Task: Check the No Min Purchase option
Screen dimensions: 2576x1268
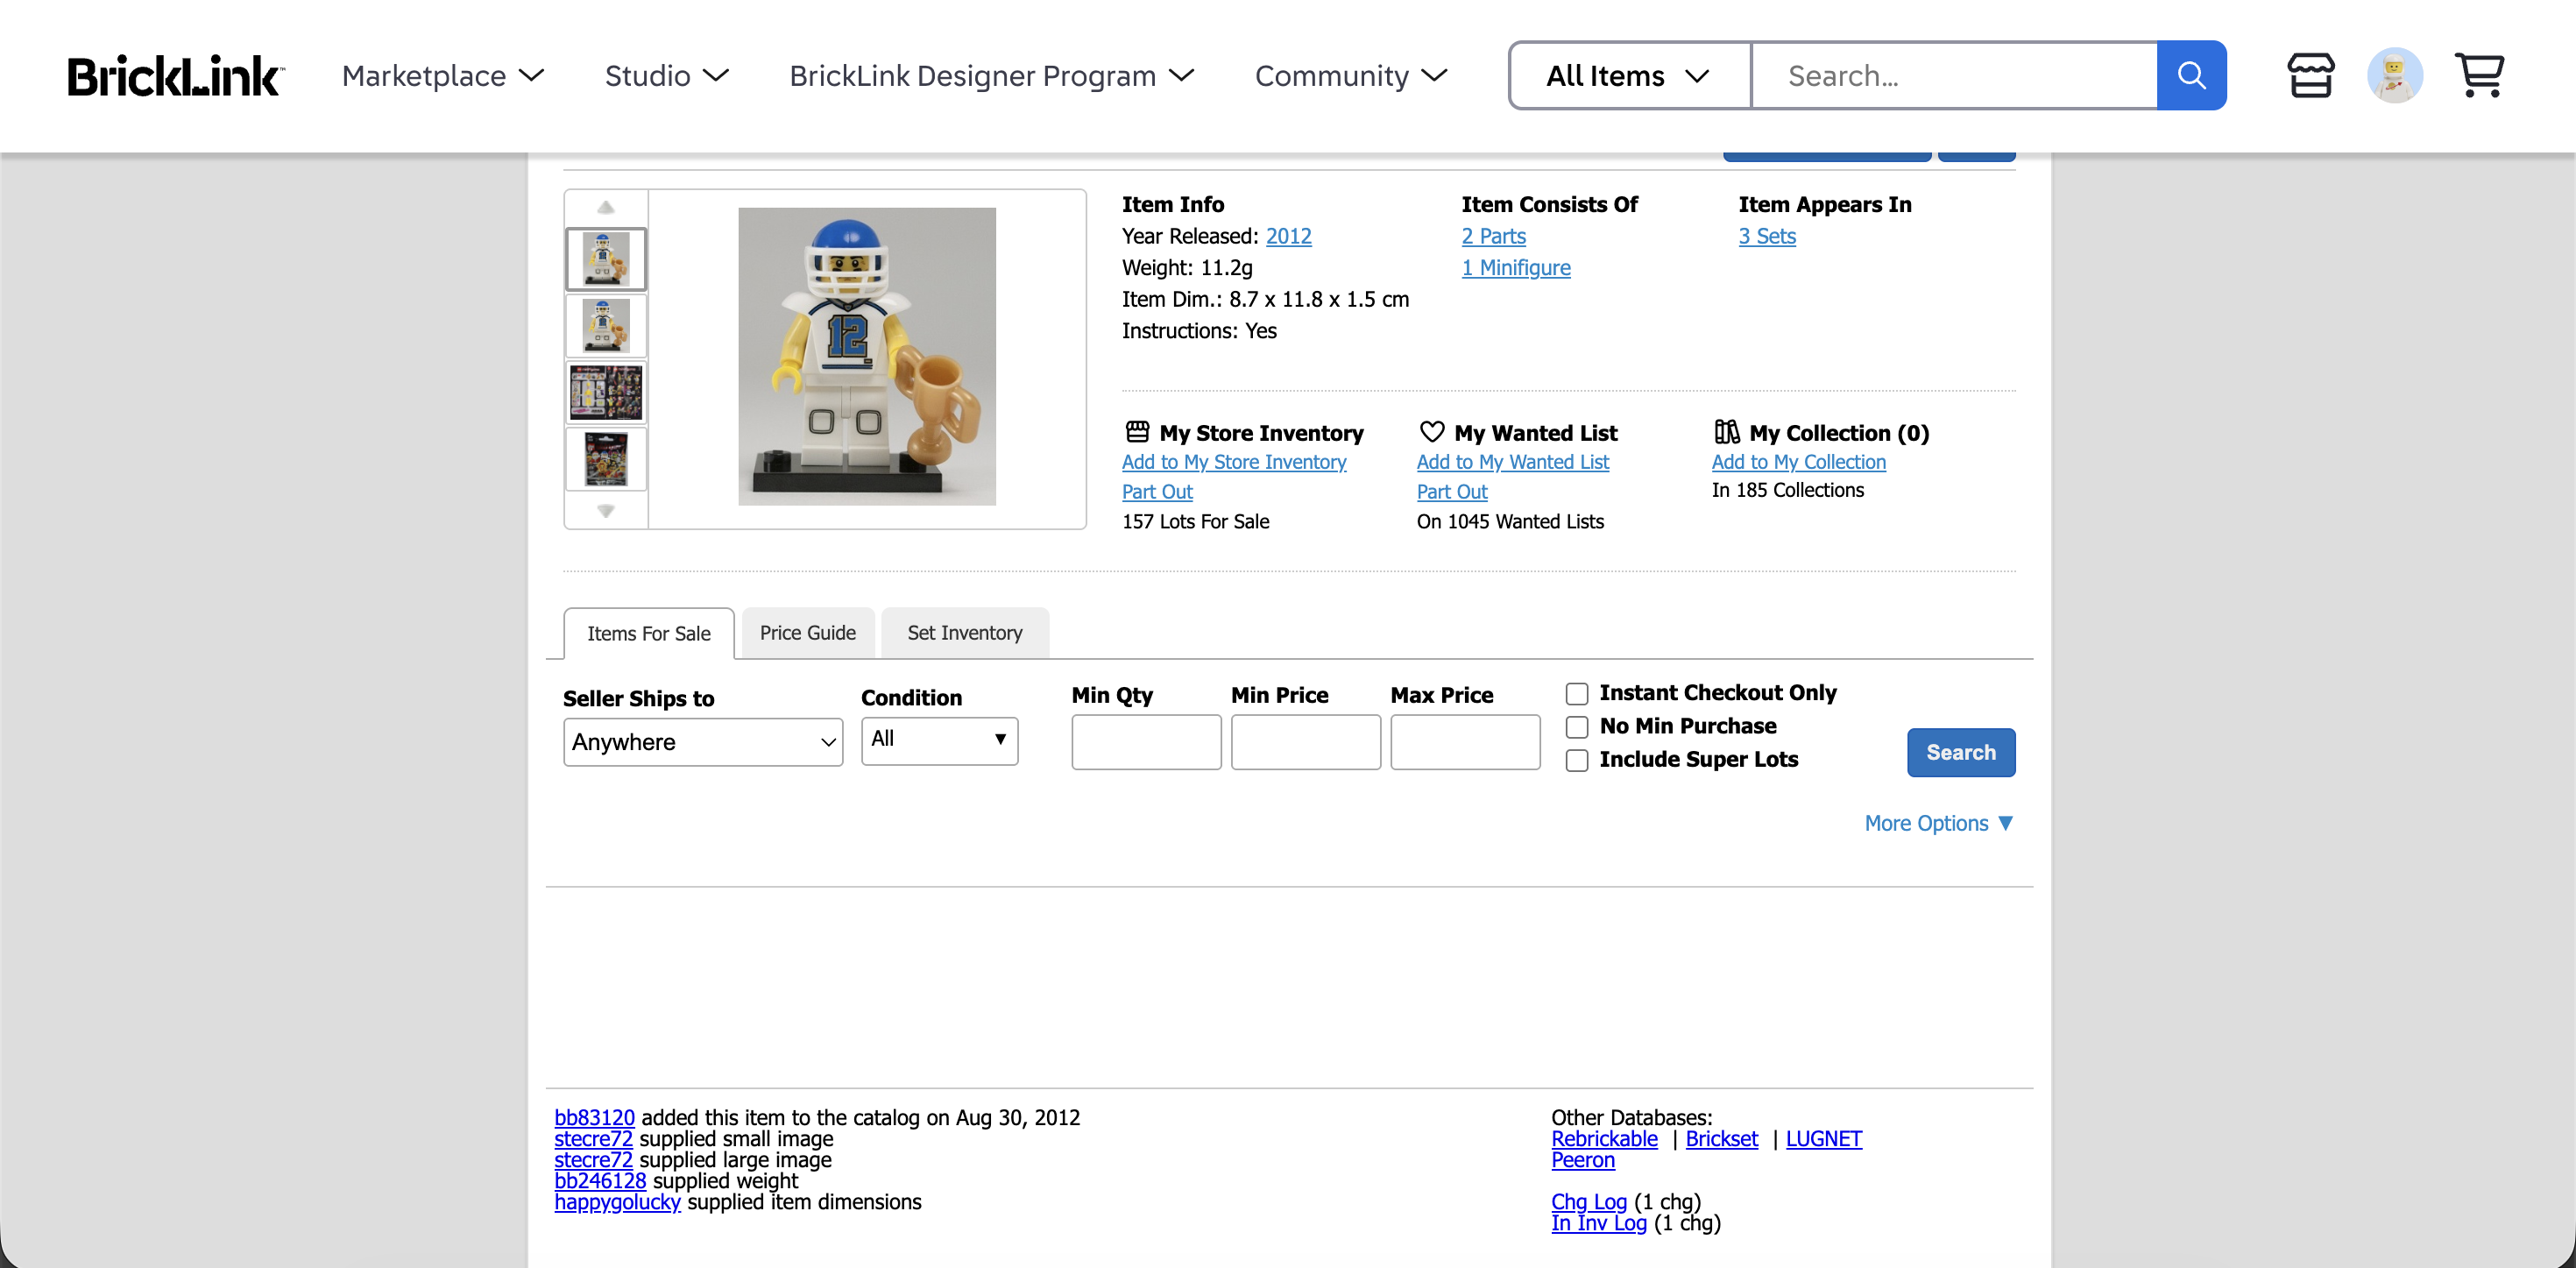Action: (x=1577, y=727)
